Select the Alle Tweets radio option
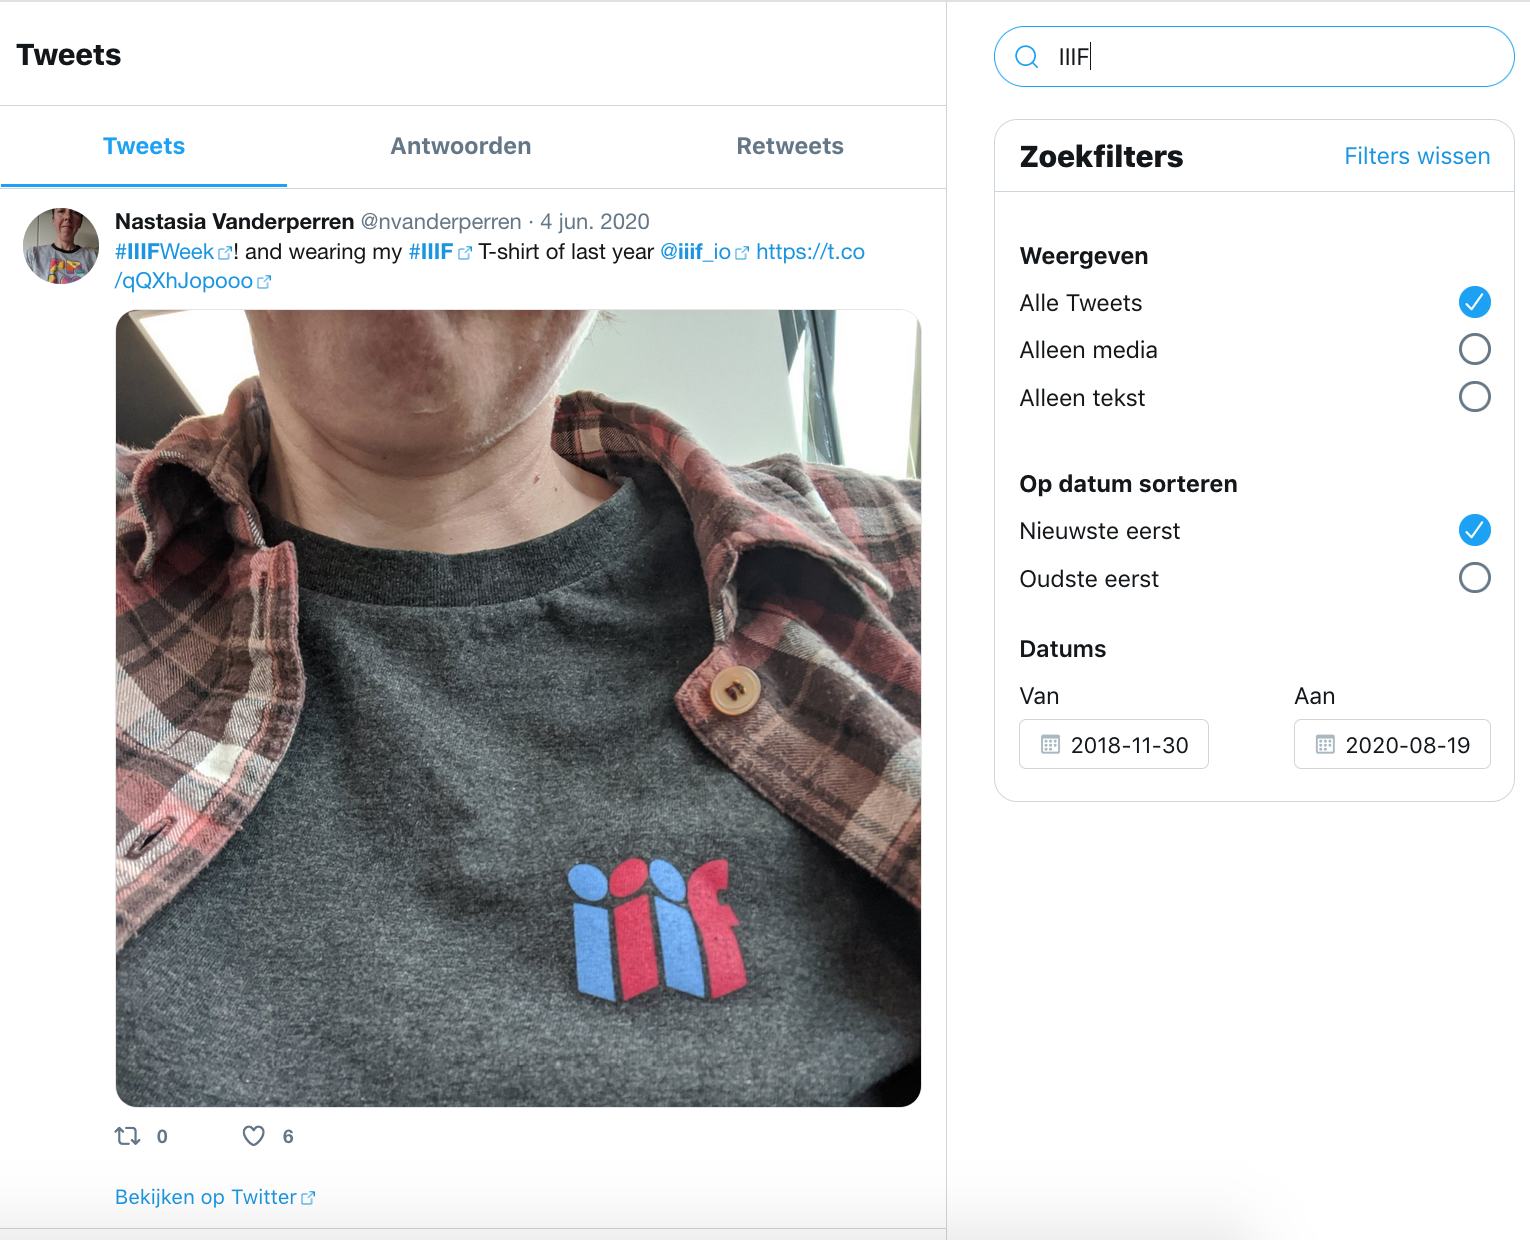This screenshot has height=1240, width=1530. pos(1474,302)
